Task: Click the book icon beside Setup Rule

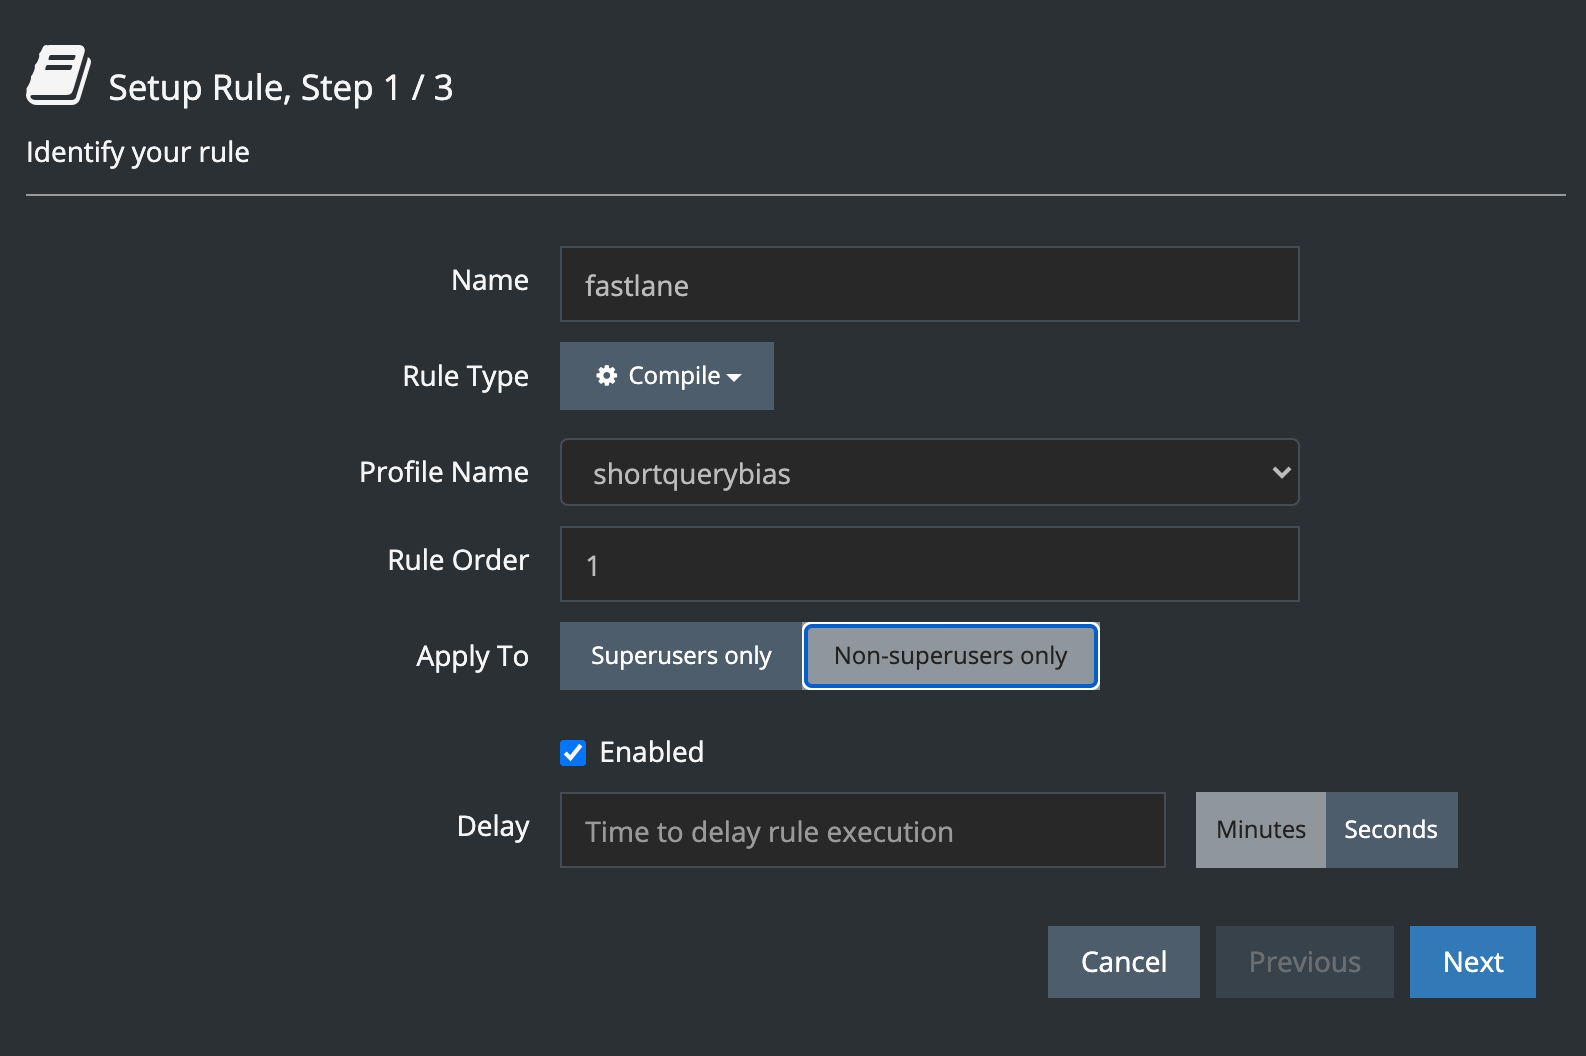Action: [x=58, y=76]
